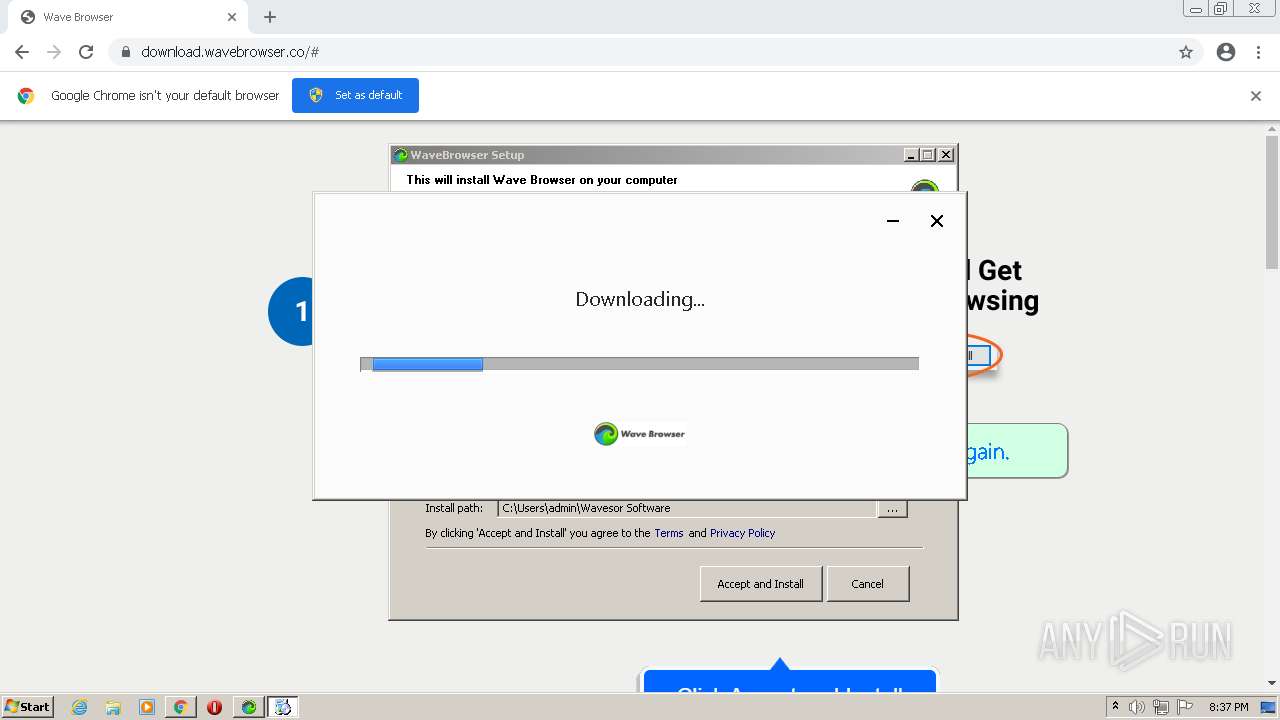Image resolution: width=1280 pixels, height=720 pixels.
Task: Click the page's vertical scrollbar thumb
Action: (x=1272, y=202)
